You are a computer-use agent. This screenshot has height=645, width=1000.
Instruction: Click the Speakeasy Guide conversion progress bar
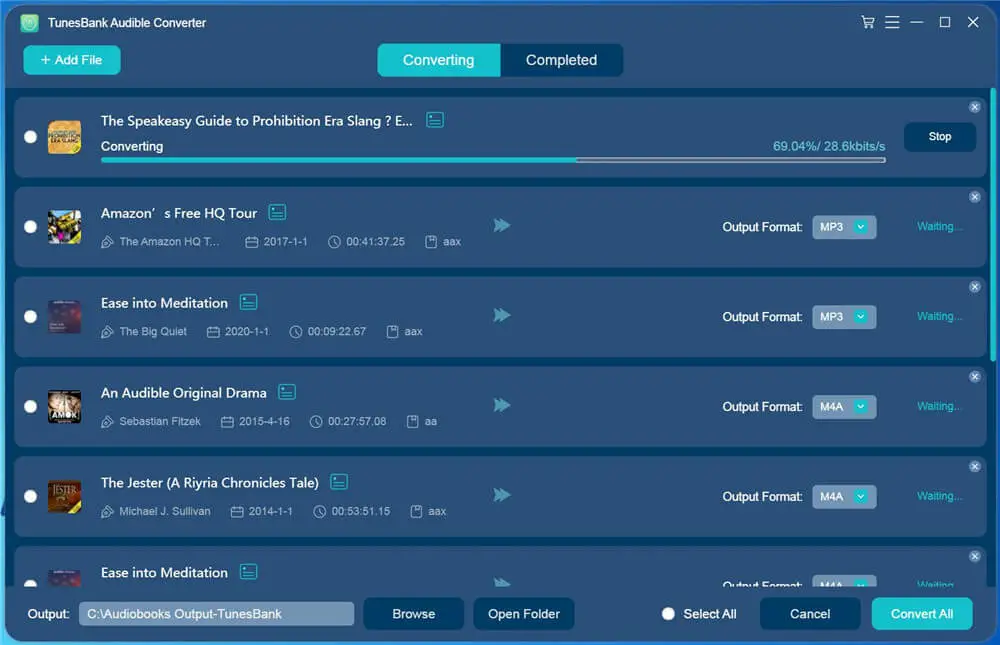click(x=493, y=160)
